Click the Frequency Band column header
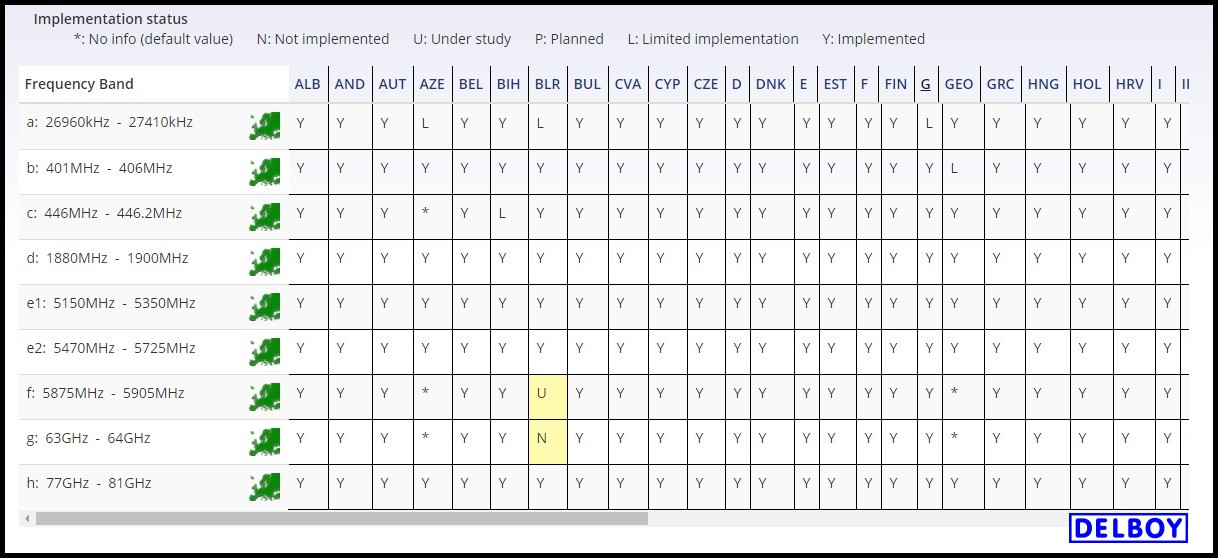Viewport: 1218px width, 558px height. tap(79, 84)
